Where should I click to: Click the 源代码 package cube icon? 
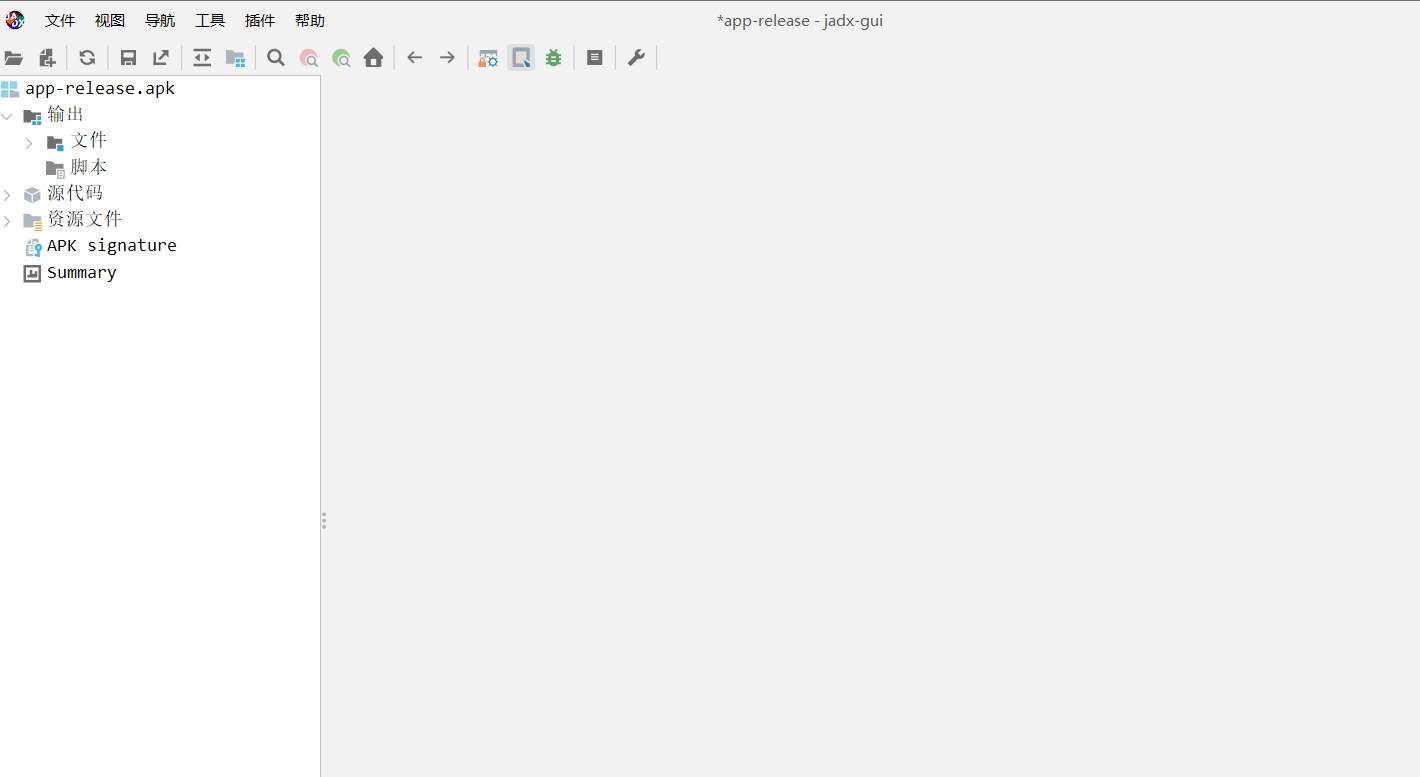pyautogui.click(x=32, y=195)
